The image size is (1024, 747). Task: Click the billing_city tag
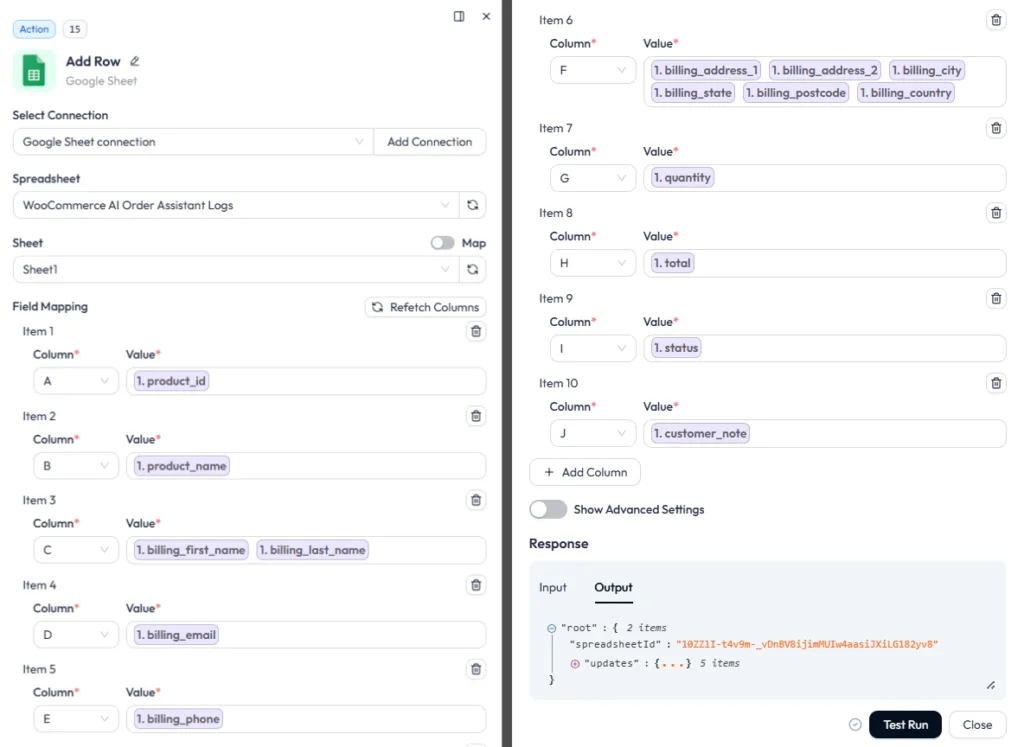pos(927,71)
